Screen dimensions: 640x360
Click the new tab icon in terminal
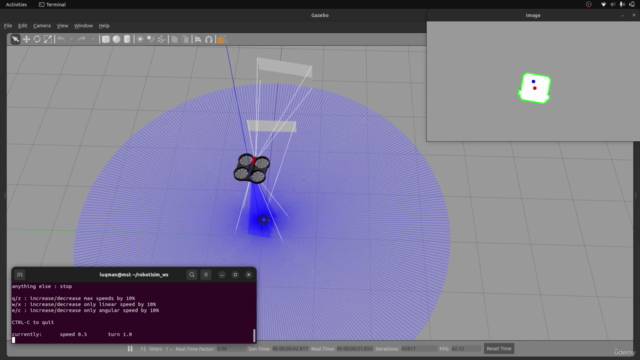coord(20,275)
